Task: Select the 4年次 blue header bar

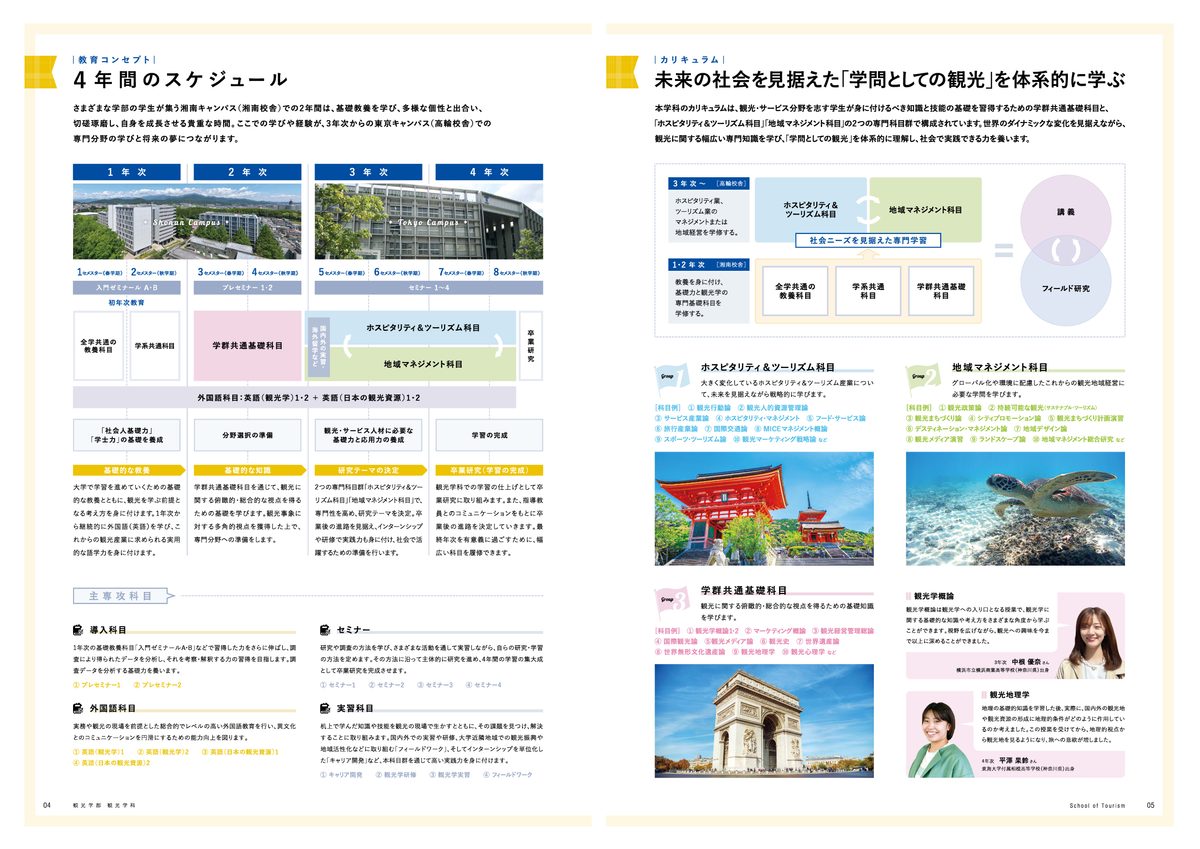Action: pyautogui.click(x=489, y=172)
